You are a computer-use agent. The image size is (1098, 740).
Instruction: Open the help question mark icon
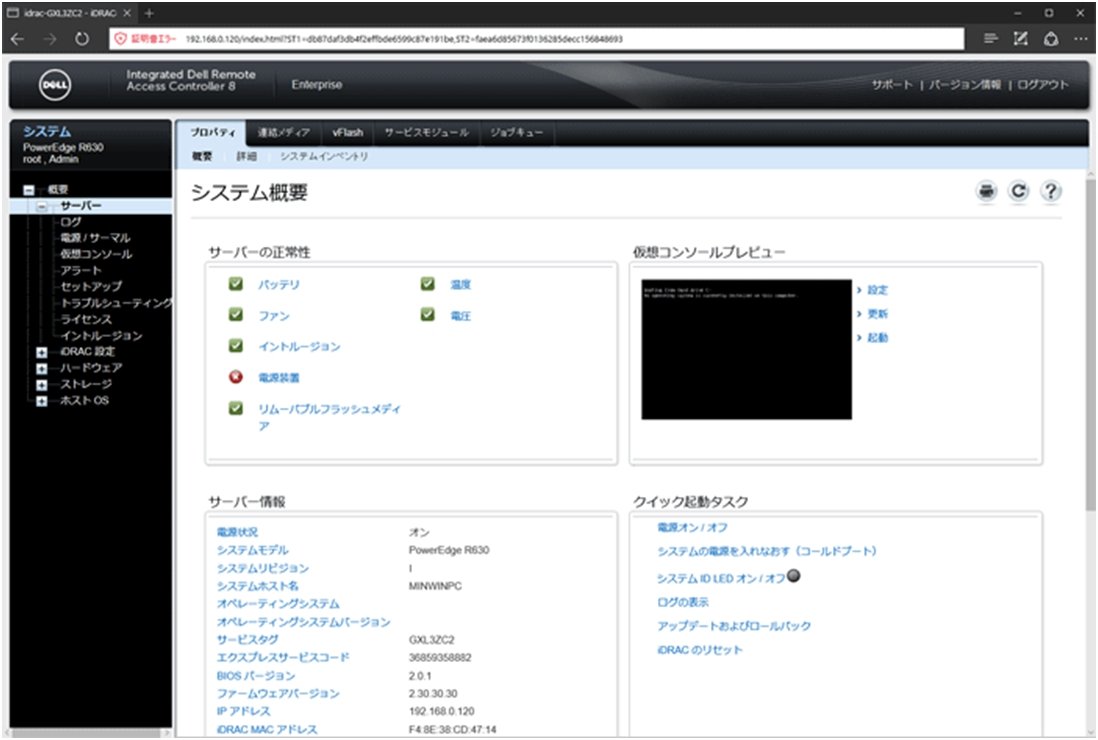pyautogui.click(x=1050, y=191)
